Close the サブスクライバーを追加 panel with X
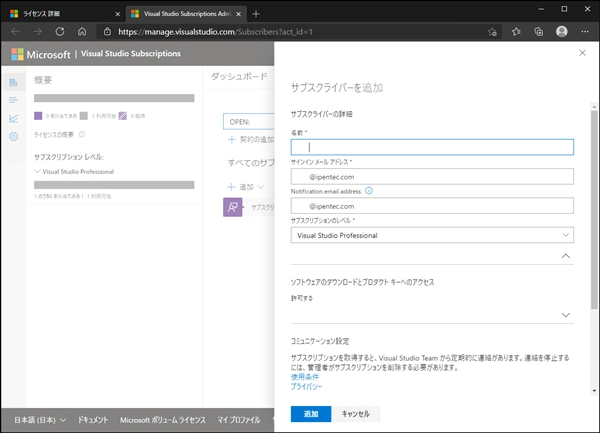Screen dimensions: 600x433 click(582, 53)
